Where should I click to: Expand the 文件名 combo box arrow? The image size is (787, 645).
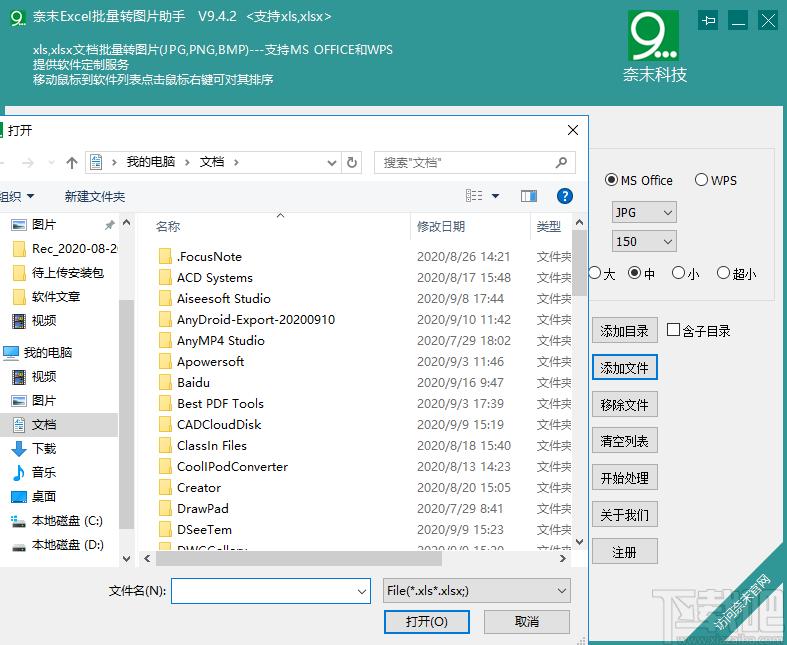click(x=361, y=591)
